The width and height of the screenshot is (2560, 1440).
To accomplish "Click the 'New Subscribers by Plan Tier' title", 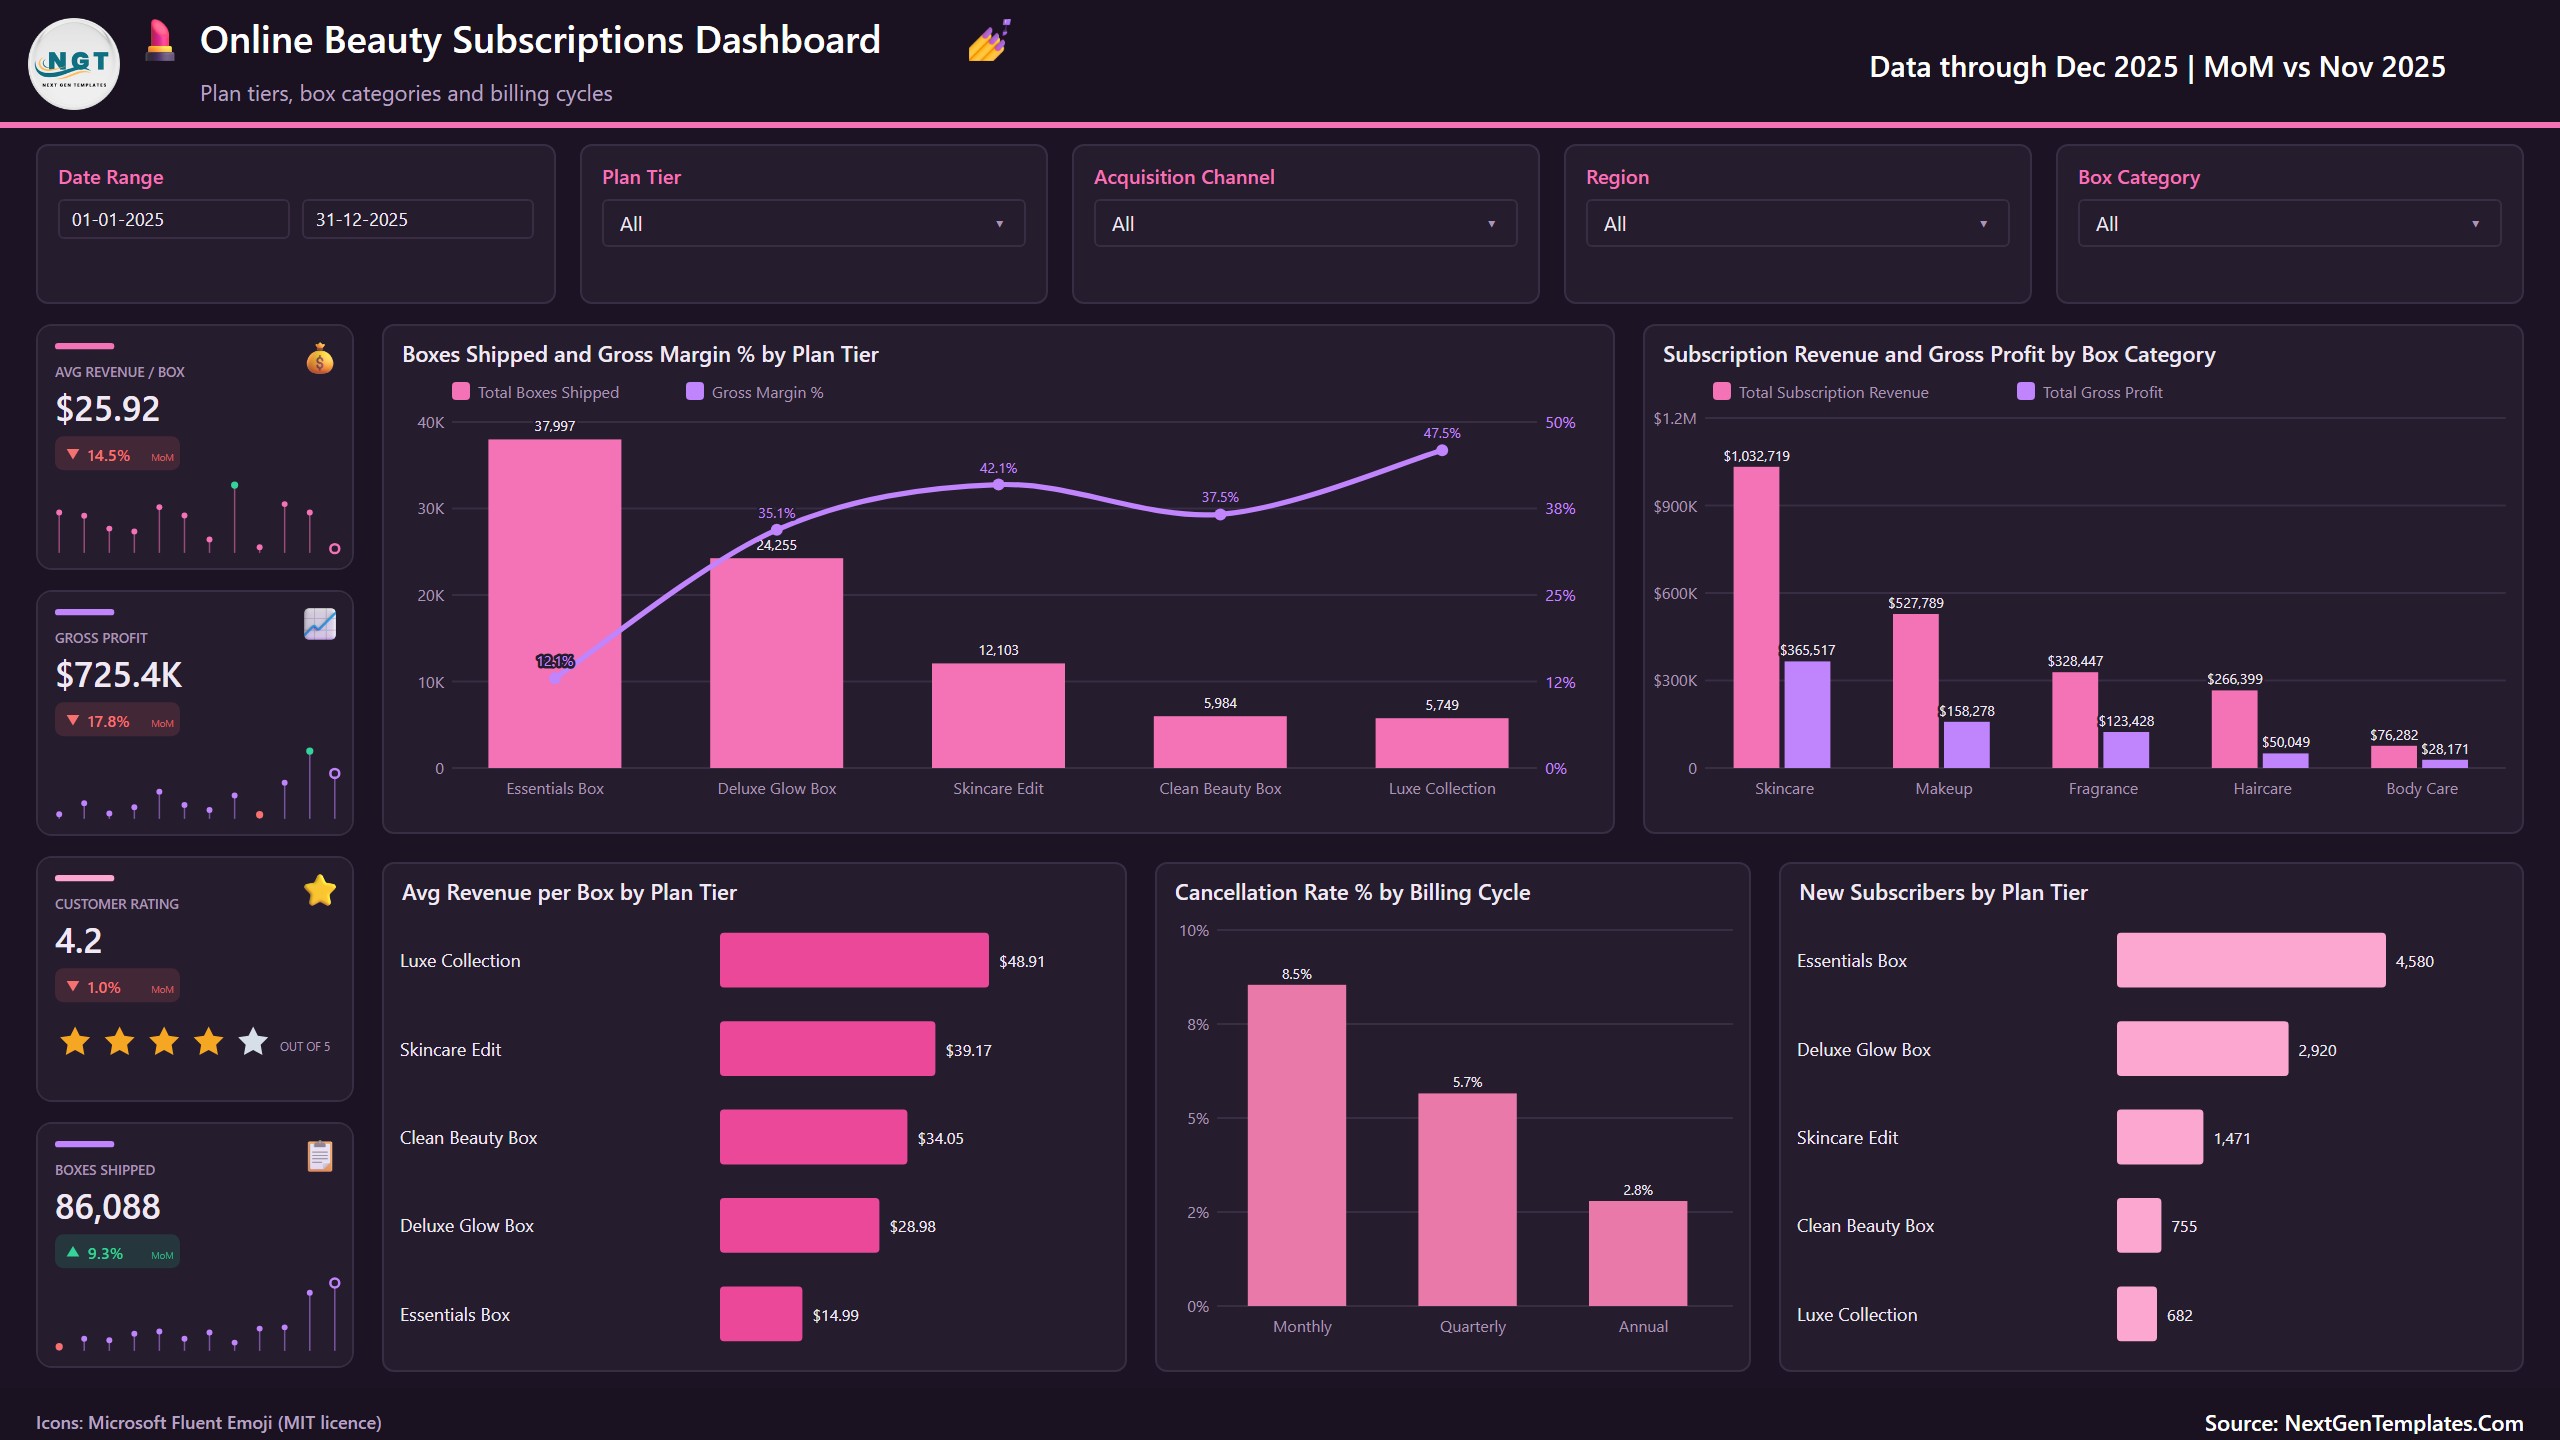I will tap(1943, 892).
